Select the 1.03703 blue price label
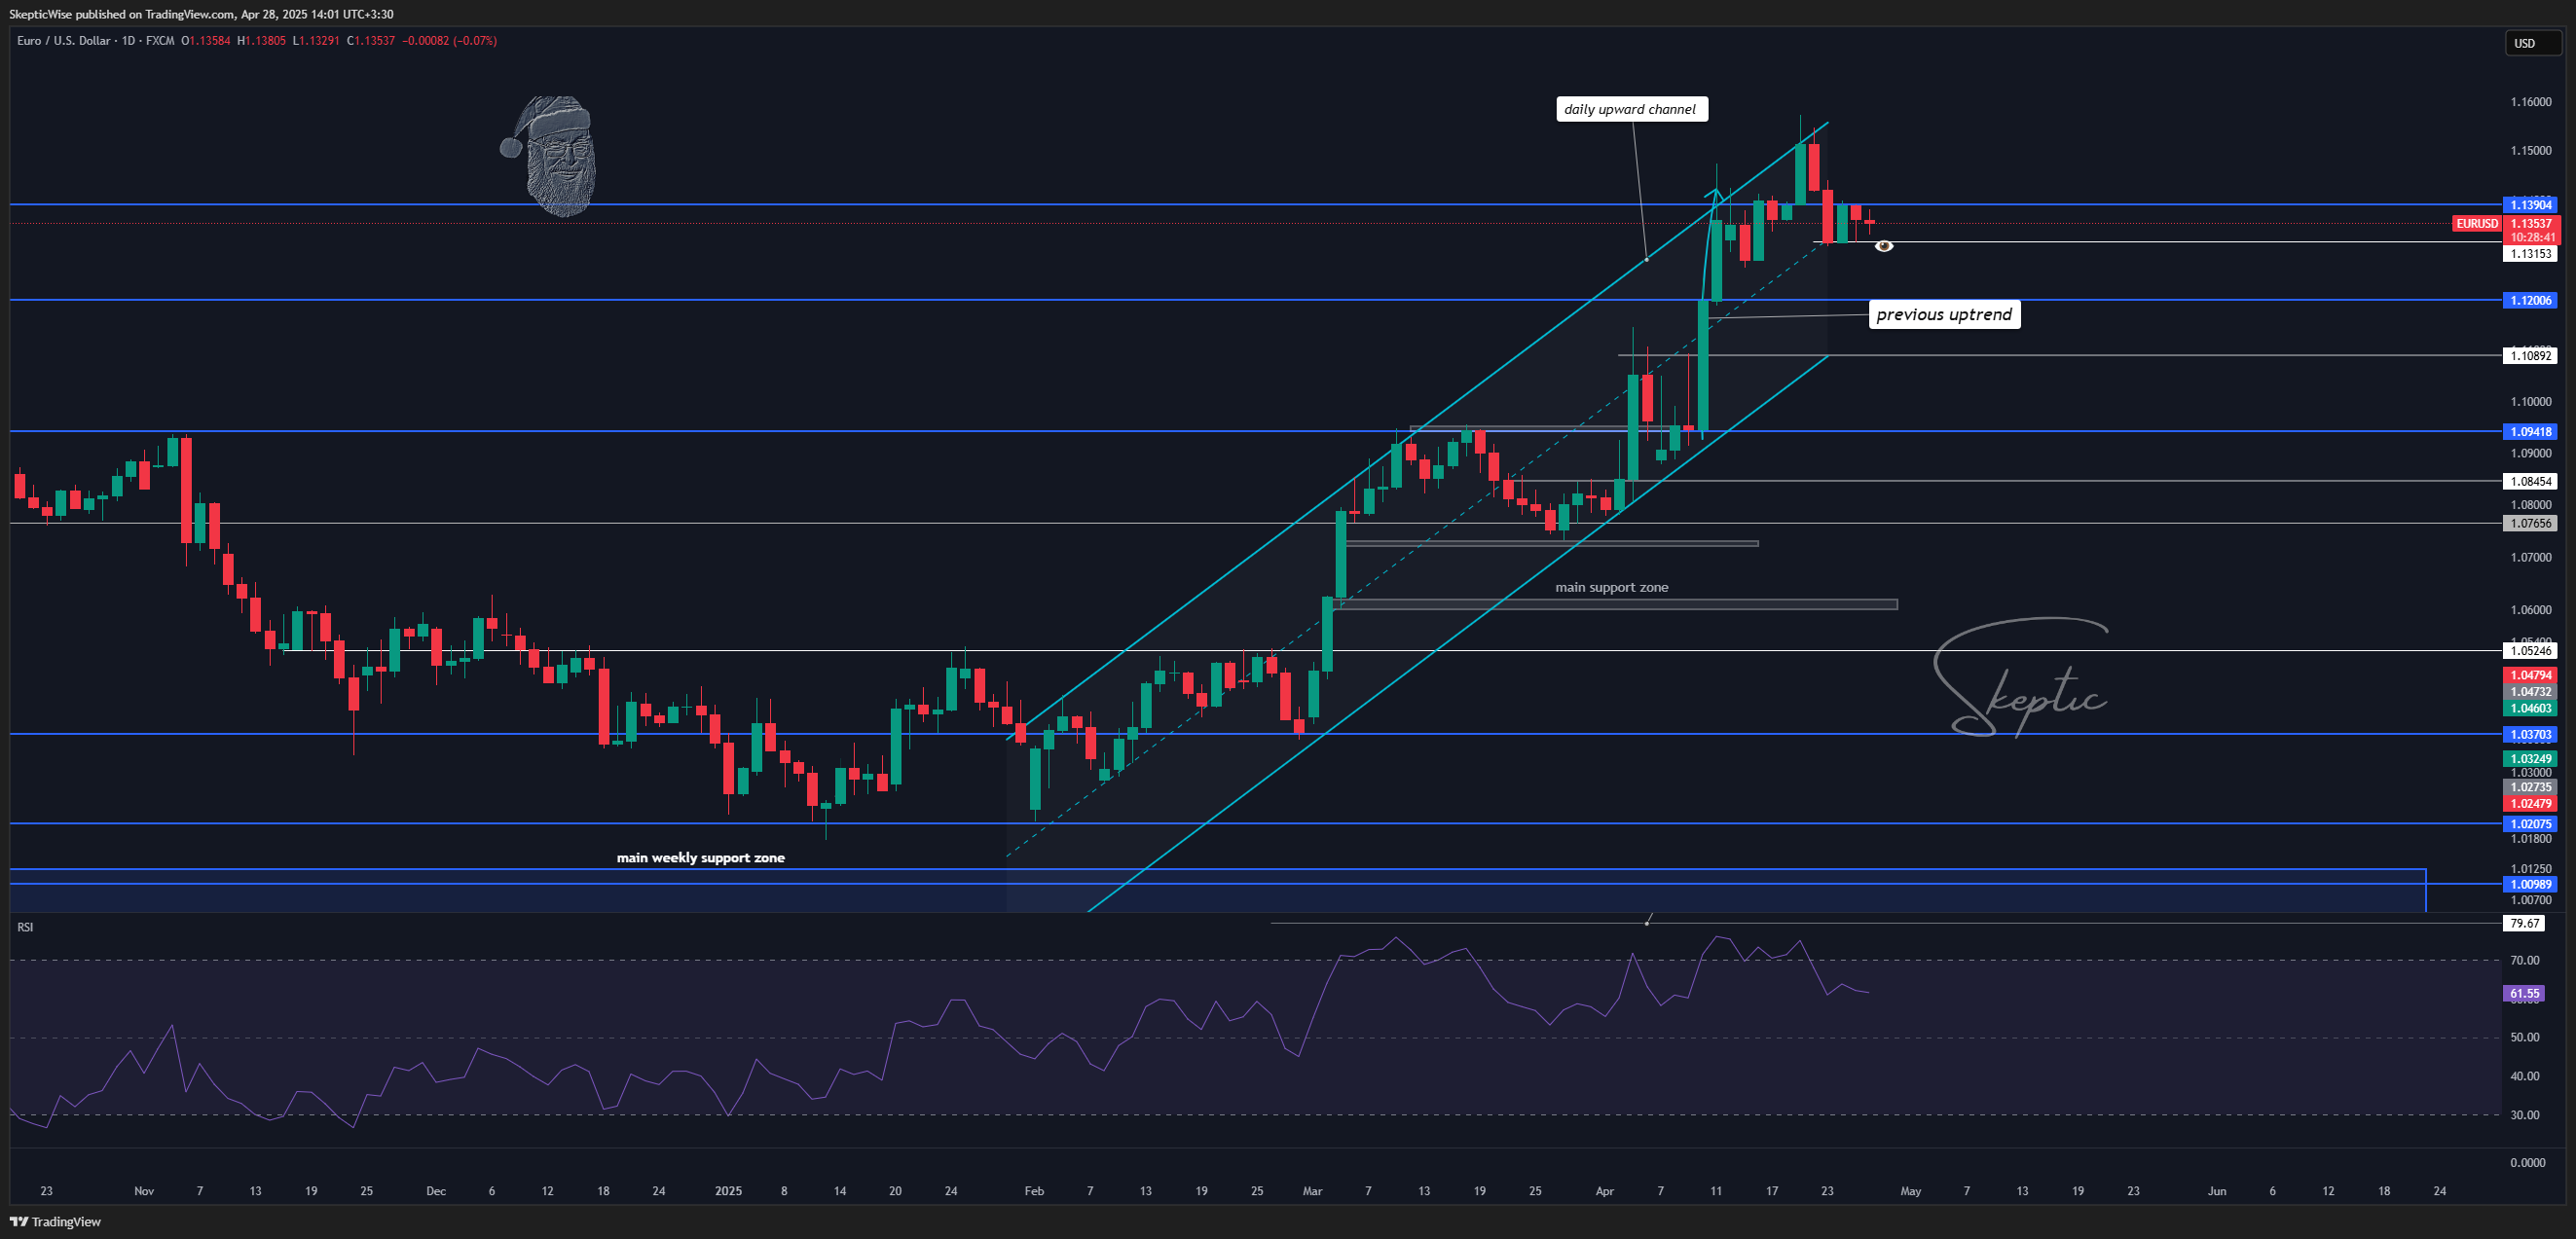The height and width of the screenshot is (1239, 2576). pyautogui.click(x=2530, y=734)
